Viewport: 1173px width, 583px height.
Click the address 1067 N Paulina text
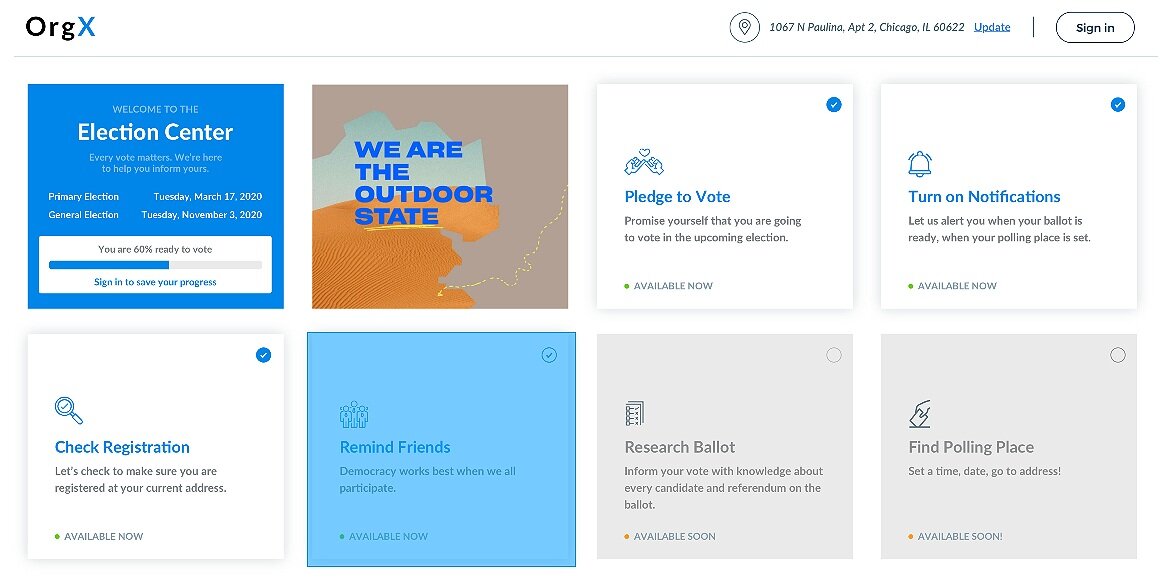tap(867, 28)
